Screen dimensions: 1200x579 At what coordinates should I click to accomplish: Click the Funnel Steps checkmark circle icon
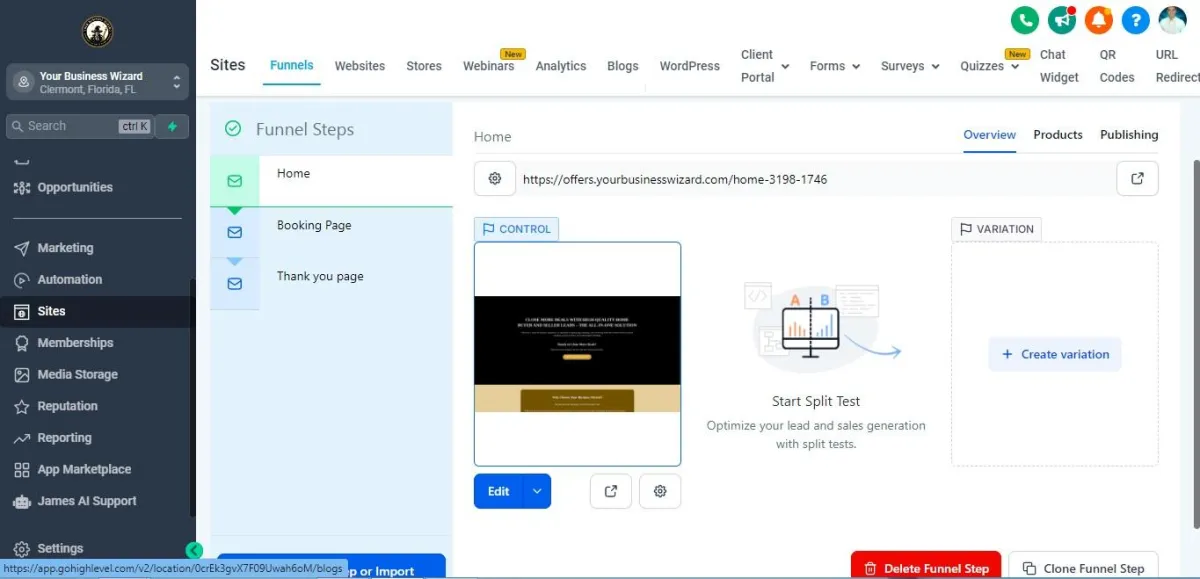(233, 129)
